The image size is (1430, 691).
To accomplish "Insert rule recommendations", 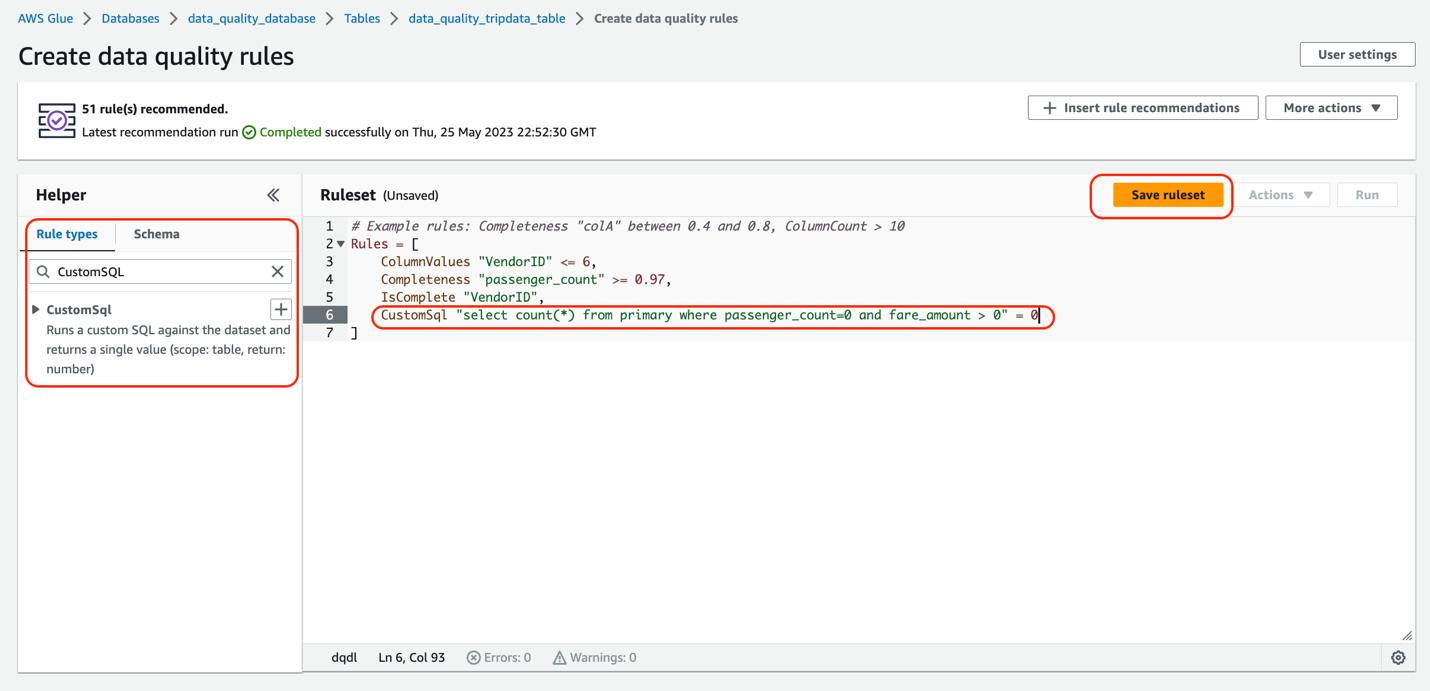I will pos(1142,108).
